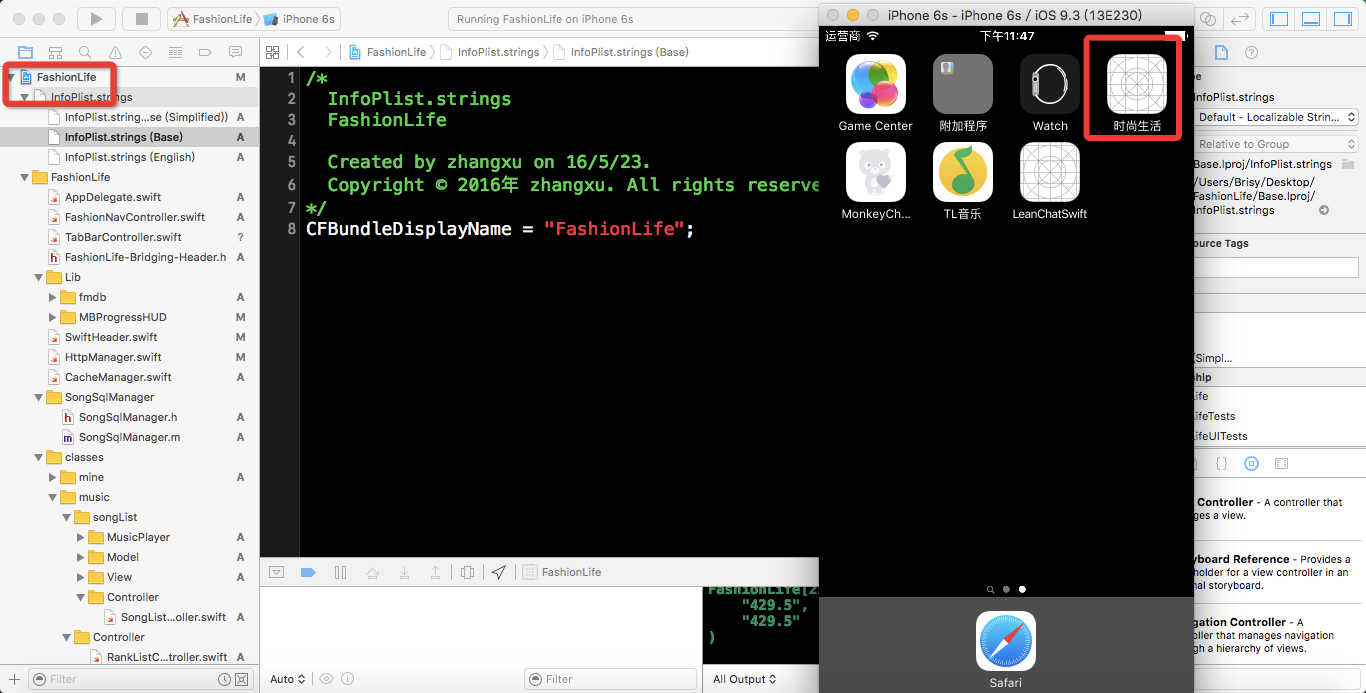Show the Quick Help inspector tab
Image resolution: width=1366 pixels, height=693 pixels.
tap(1251, 52)
